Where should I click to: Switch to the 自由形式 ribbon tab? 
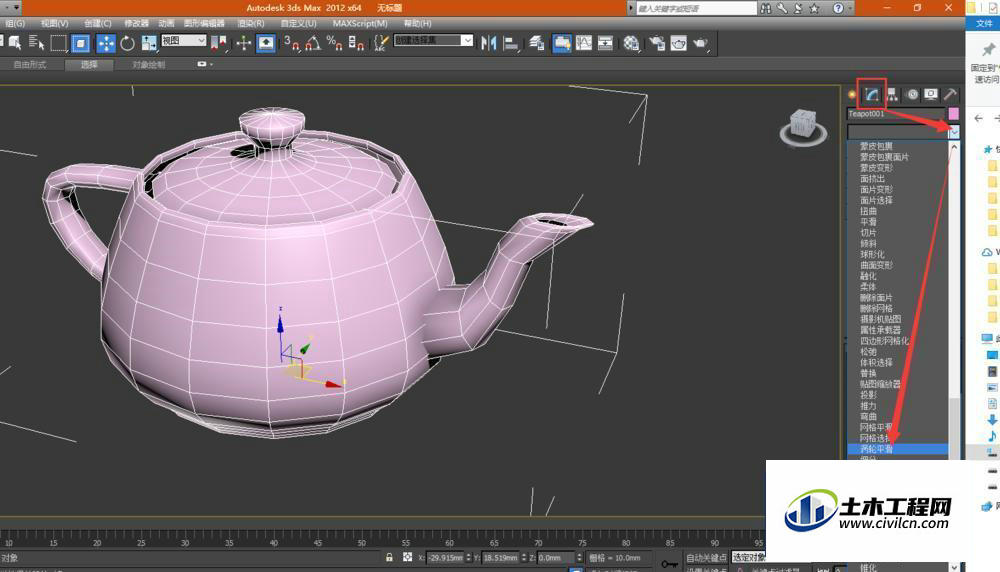coord(30,64)
